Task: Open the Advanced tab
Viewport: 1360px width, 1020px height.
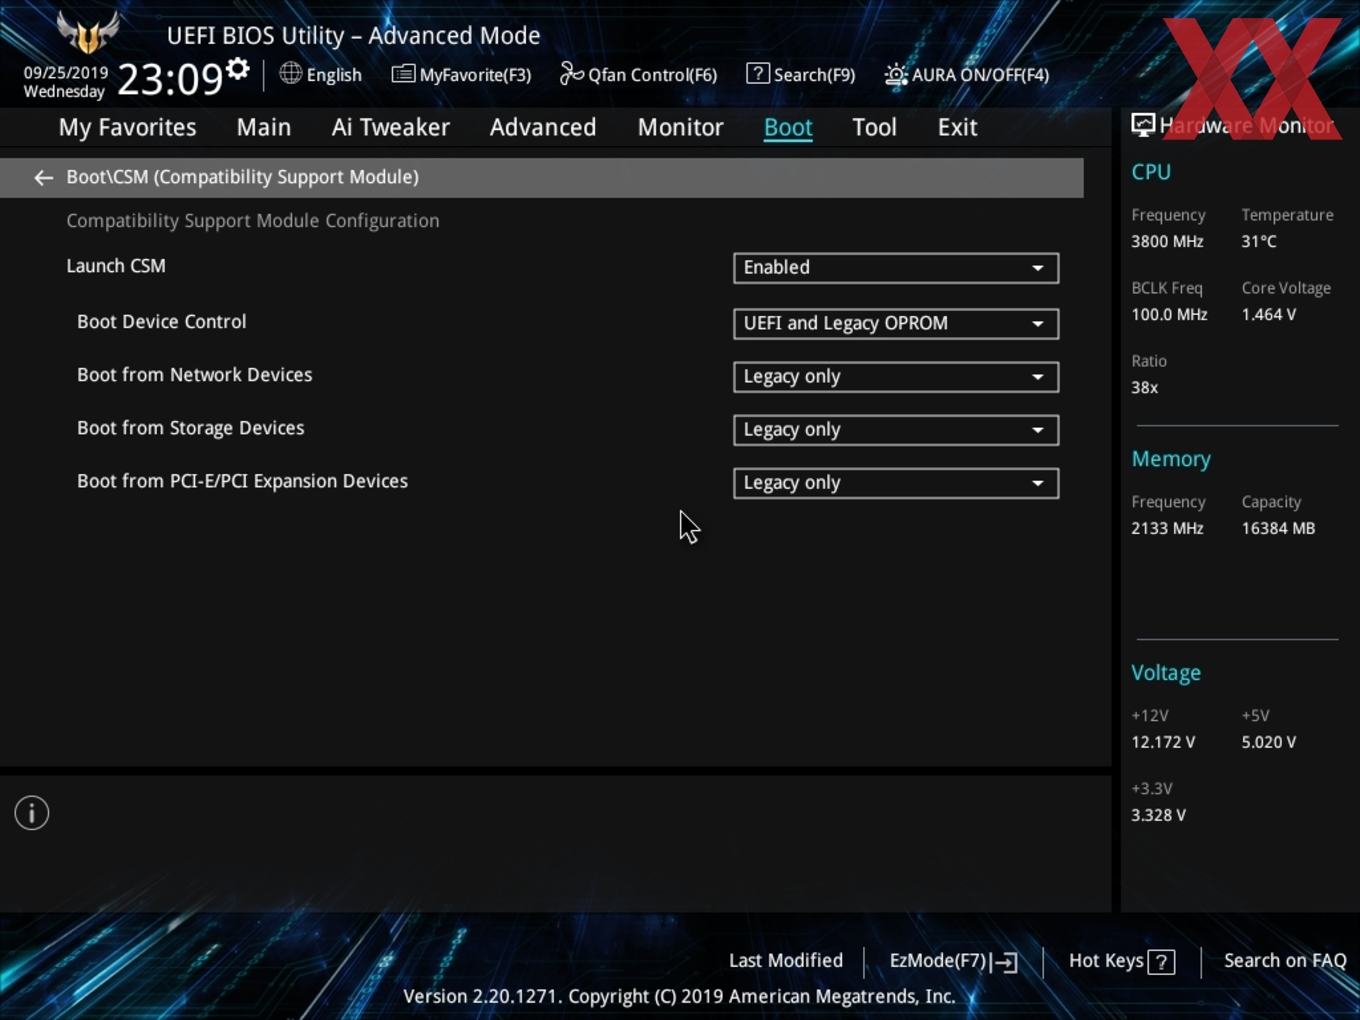Action: pos(543,127)
